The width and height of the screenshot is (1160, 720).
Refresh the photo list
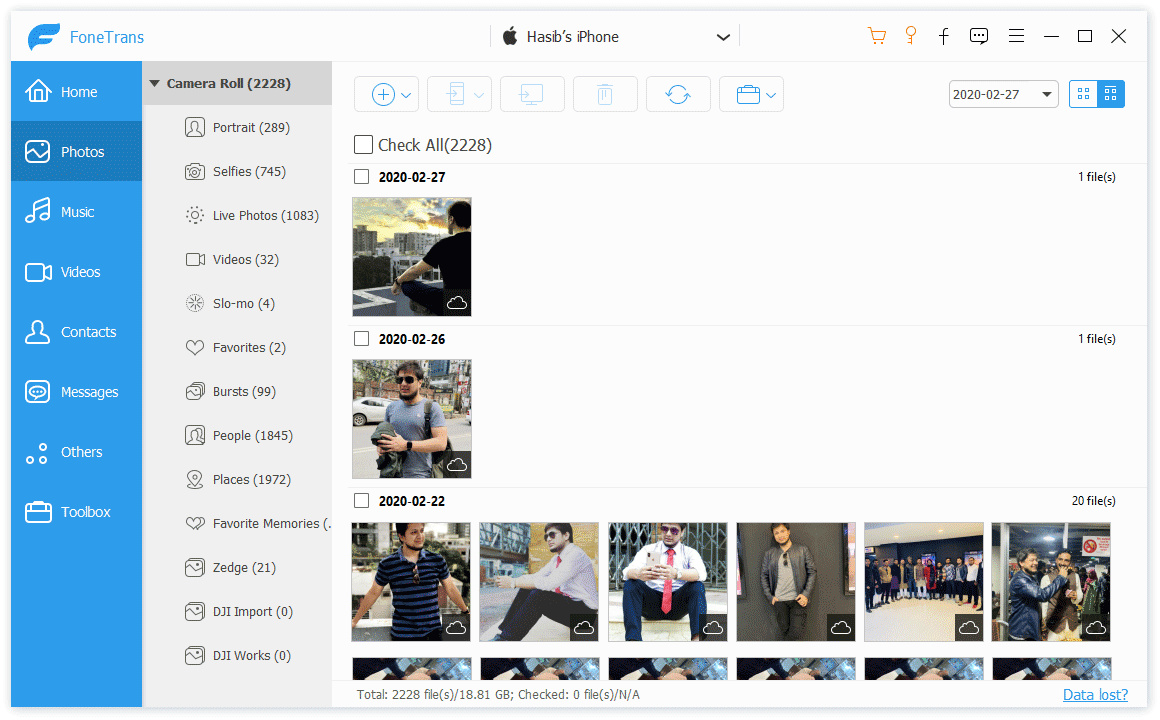pyautogui.click(x=678, y=93)
